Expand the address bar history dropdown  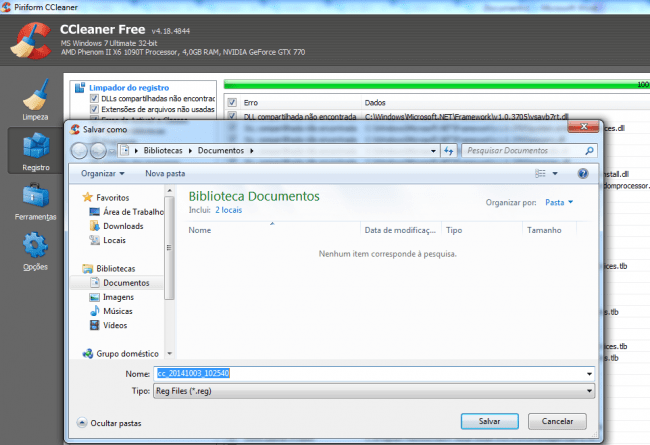(x=433, y=151)
